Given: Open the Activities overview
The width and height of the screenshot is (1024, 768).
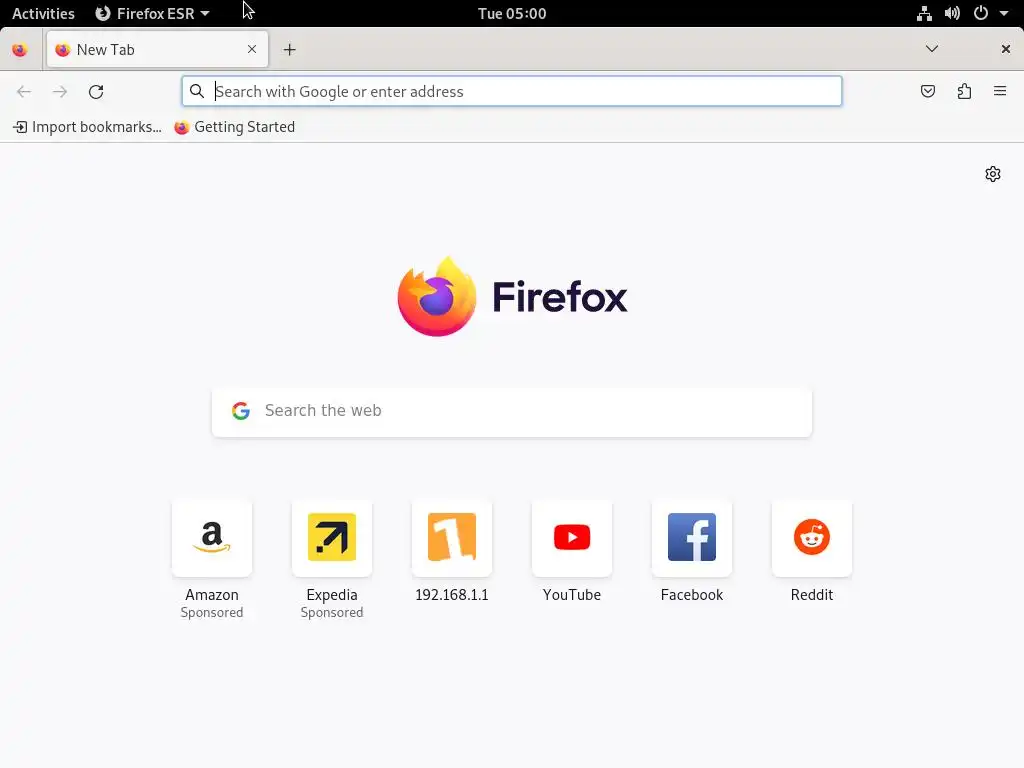Looking at the screenshot, I should pos(43,13).
